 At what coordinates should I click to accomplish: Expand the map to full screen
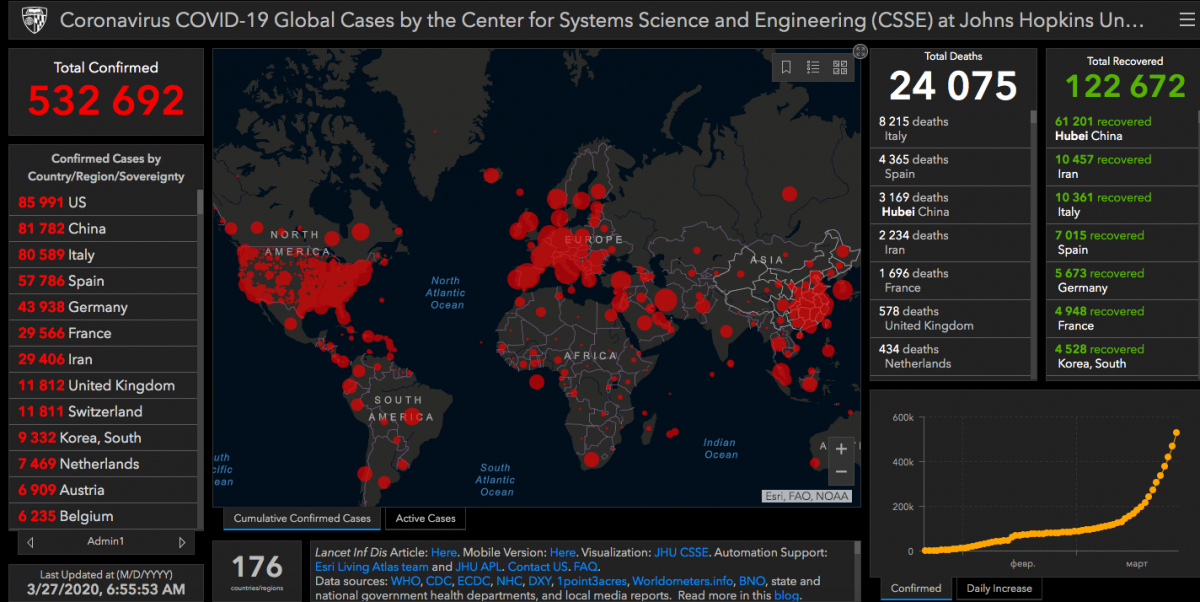click(x=860, y=51)
